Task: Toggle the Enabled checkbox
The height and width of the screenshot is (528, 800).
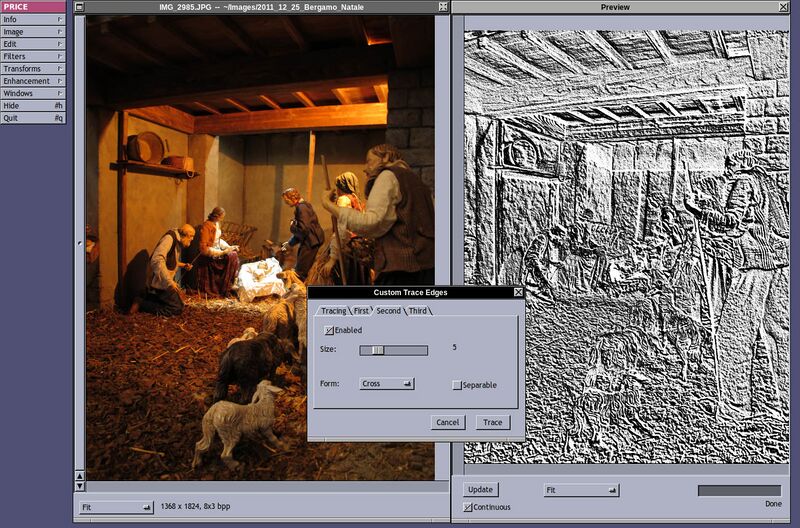Action: (329, 331)
